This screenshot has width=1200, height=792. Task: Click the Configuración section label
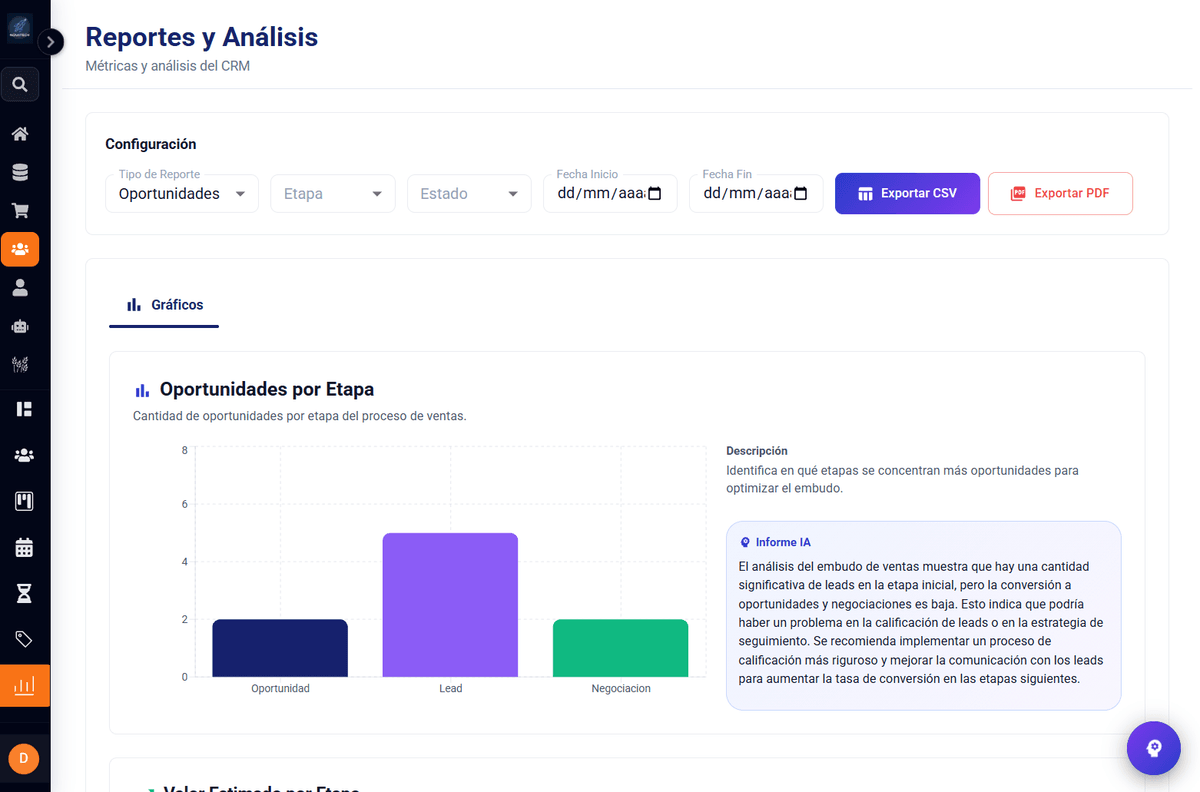click(x=151, y=144)
